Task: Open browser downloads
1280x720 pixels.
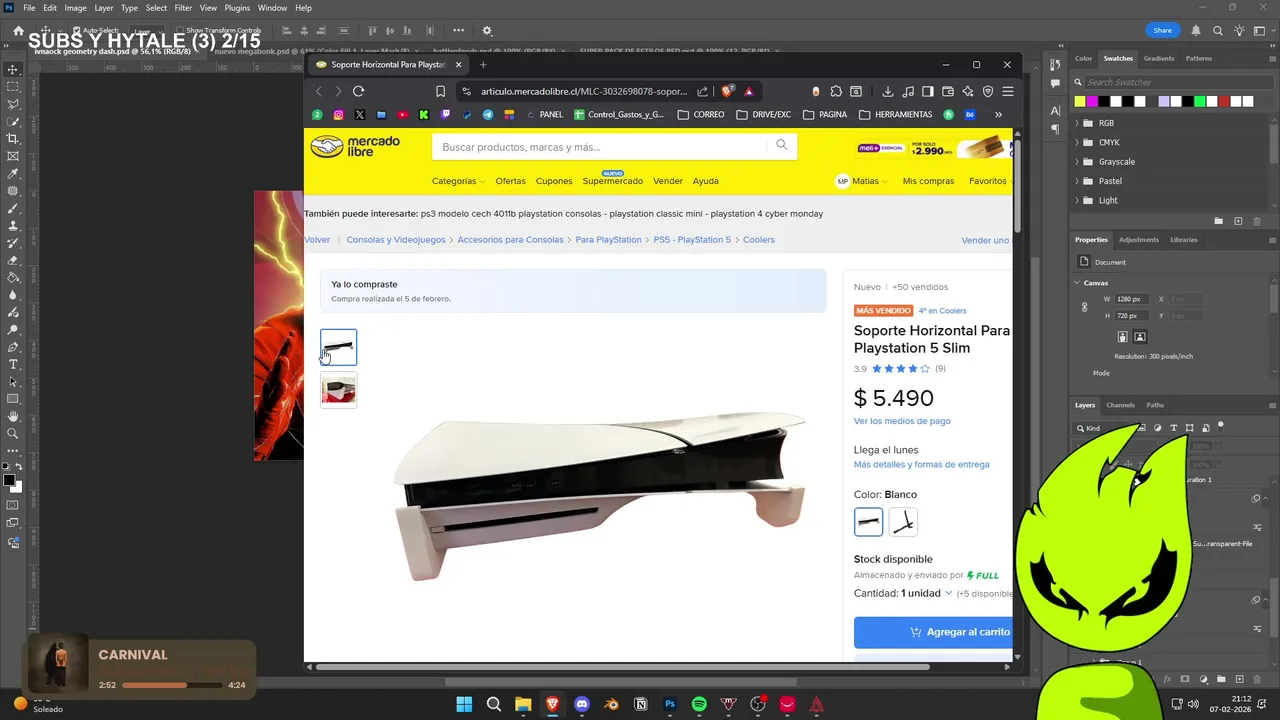Action: click(887, 91)
